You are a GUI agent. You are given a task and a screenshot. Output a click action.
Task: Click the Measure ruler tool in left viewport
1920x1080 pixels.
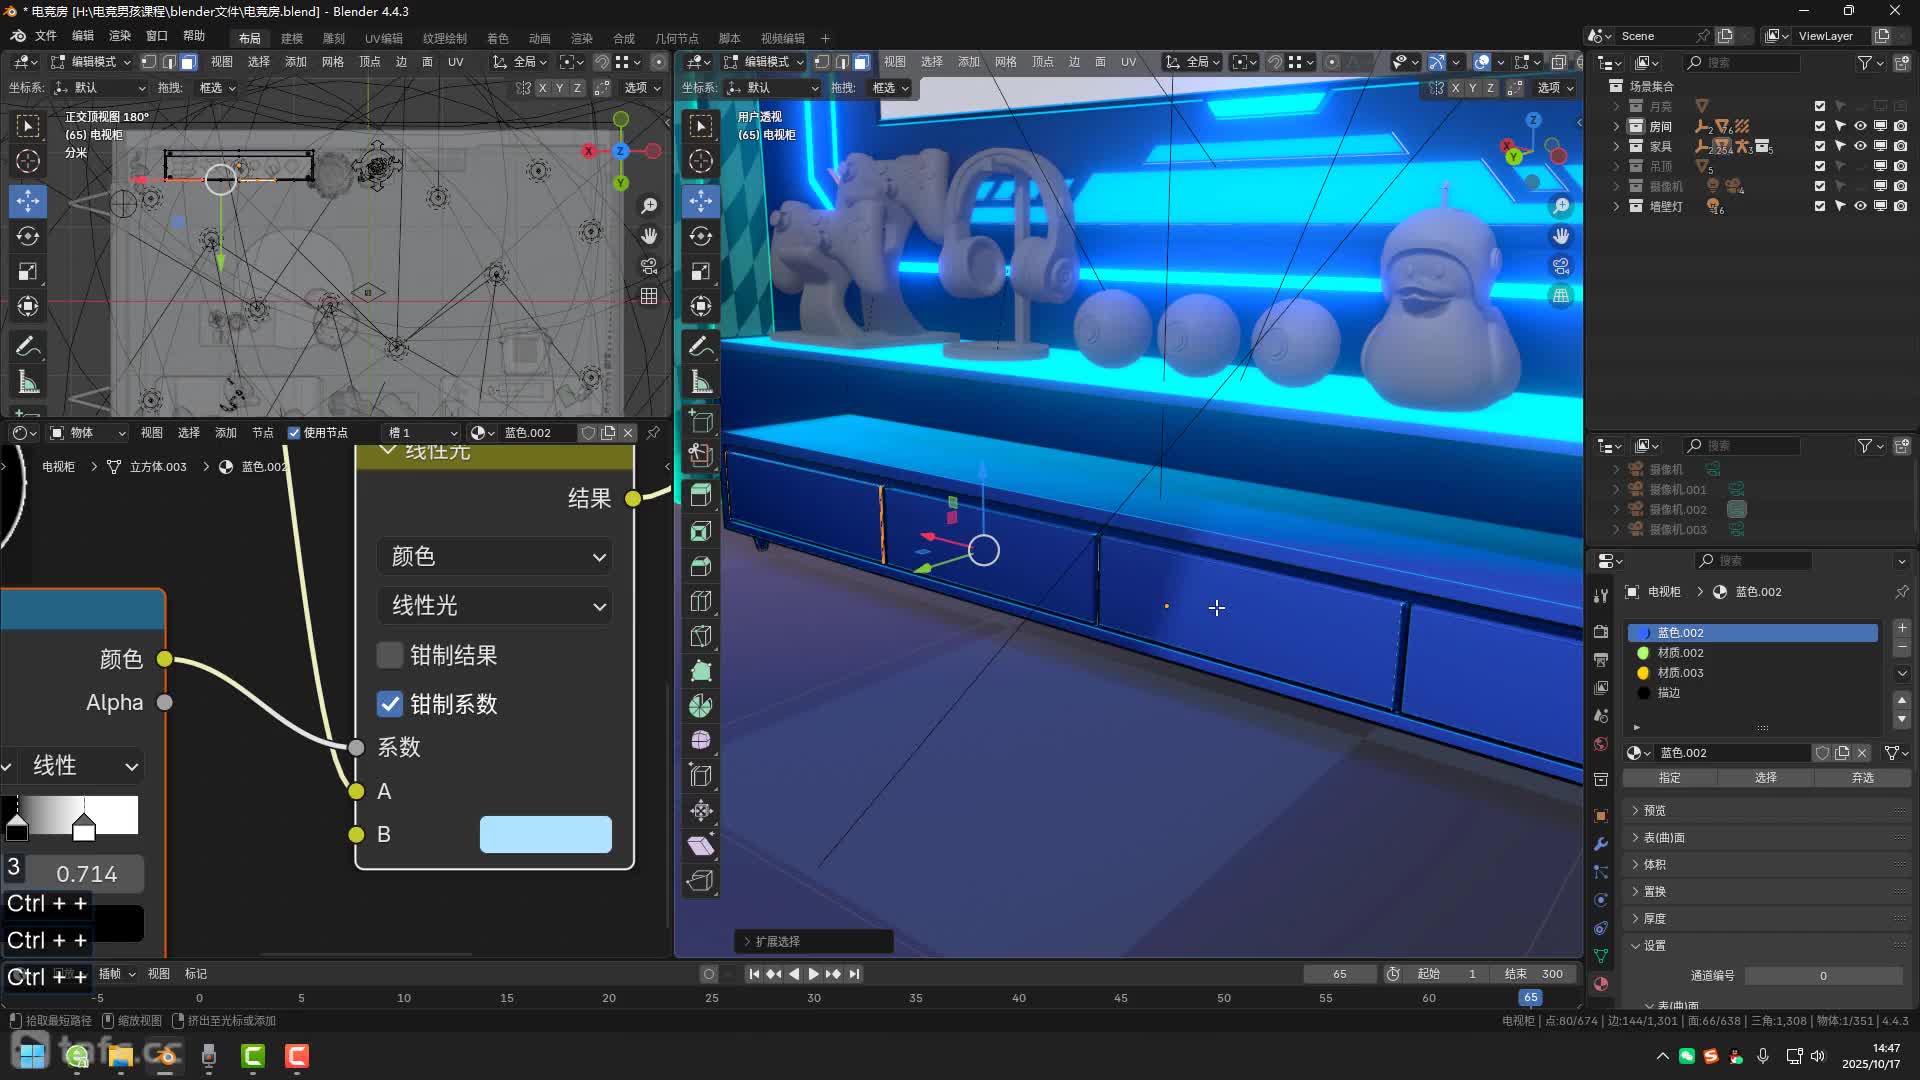click(x=28, y=383)
